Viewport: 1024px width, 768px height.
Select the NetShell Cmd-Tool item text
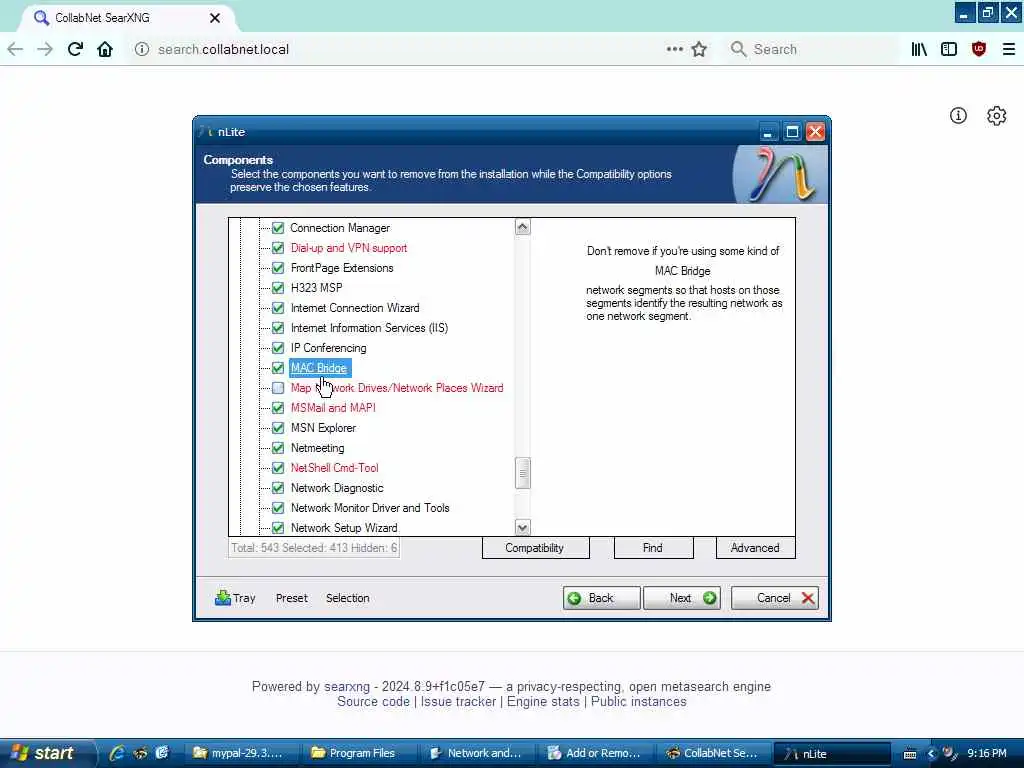click(x=334, y=468)
